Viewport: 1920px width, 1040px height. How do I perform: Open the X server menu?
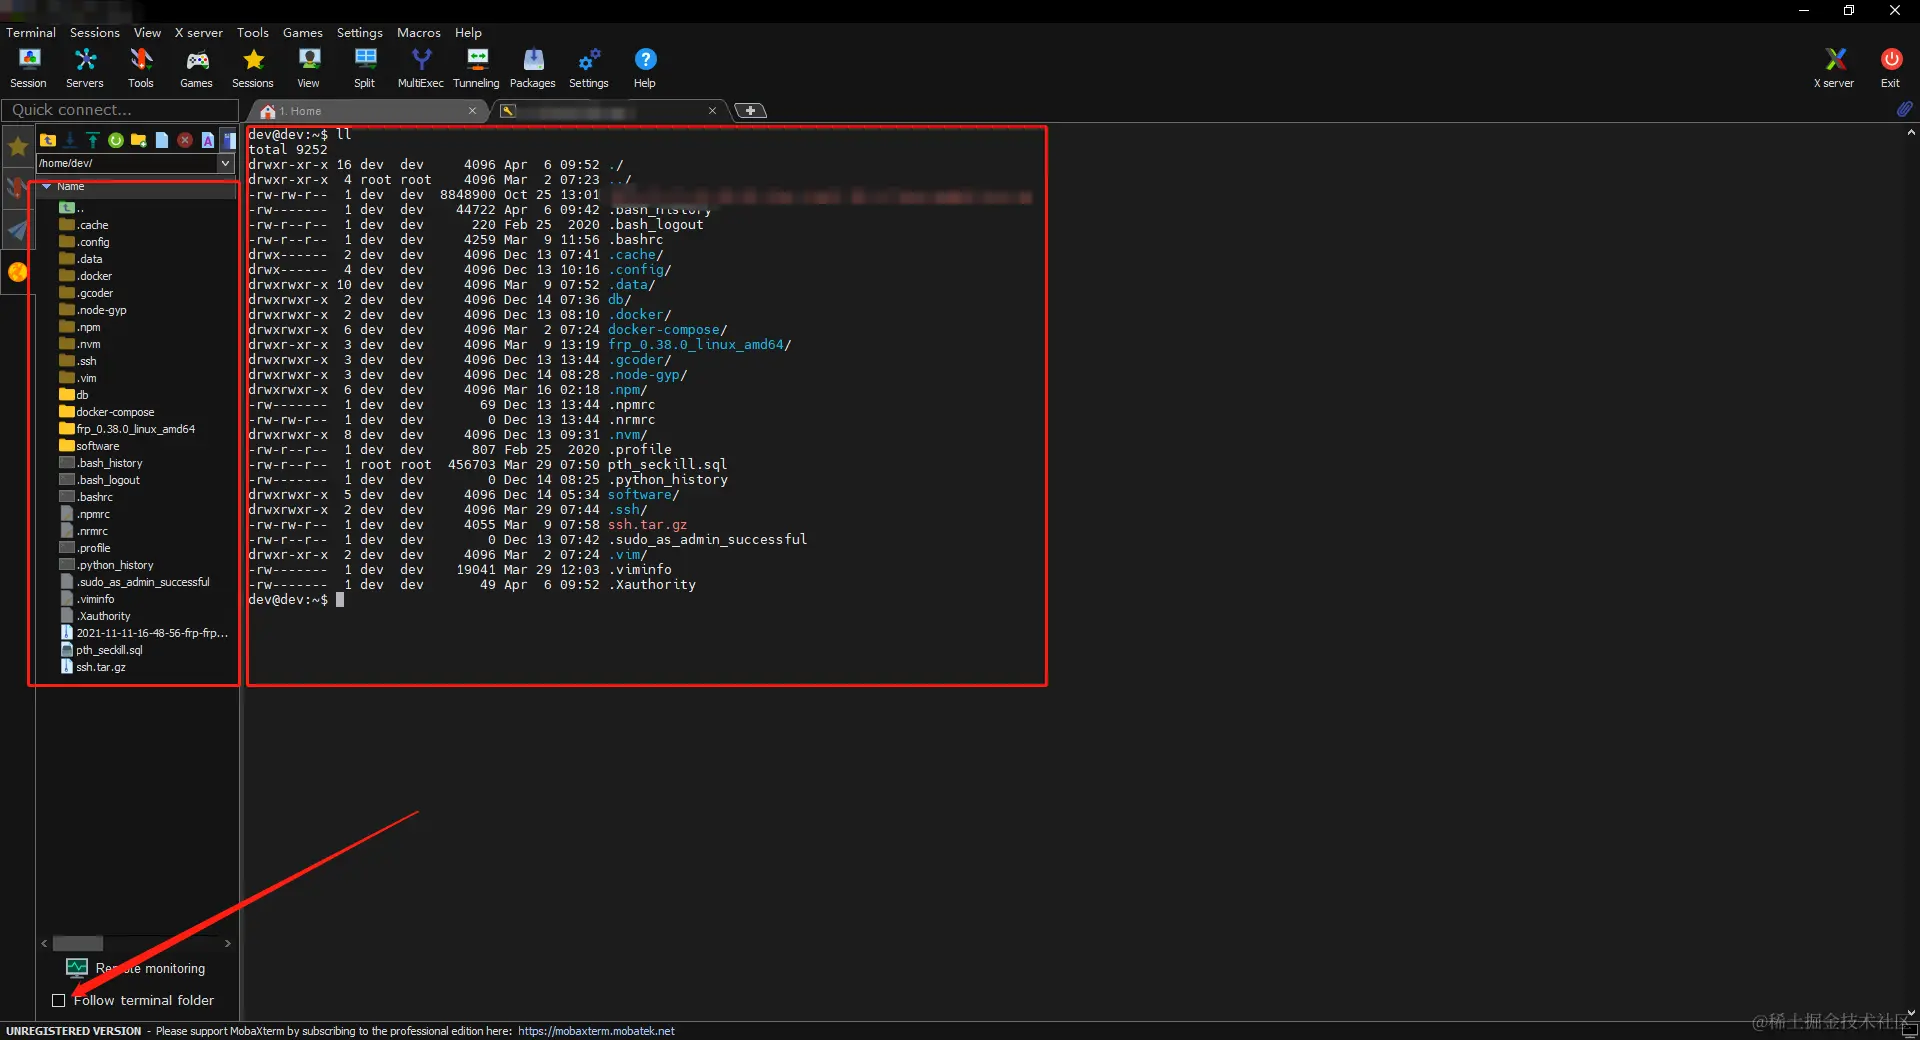click(x=199, y=32)
